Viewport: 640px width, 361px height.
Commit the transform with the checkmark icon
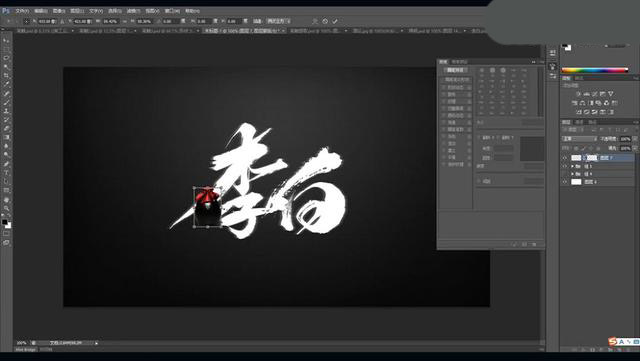click(x=335, y=21)
